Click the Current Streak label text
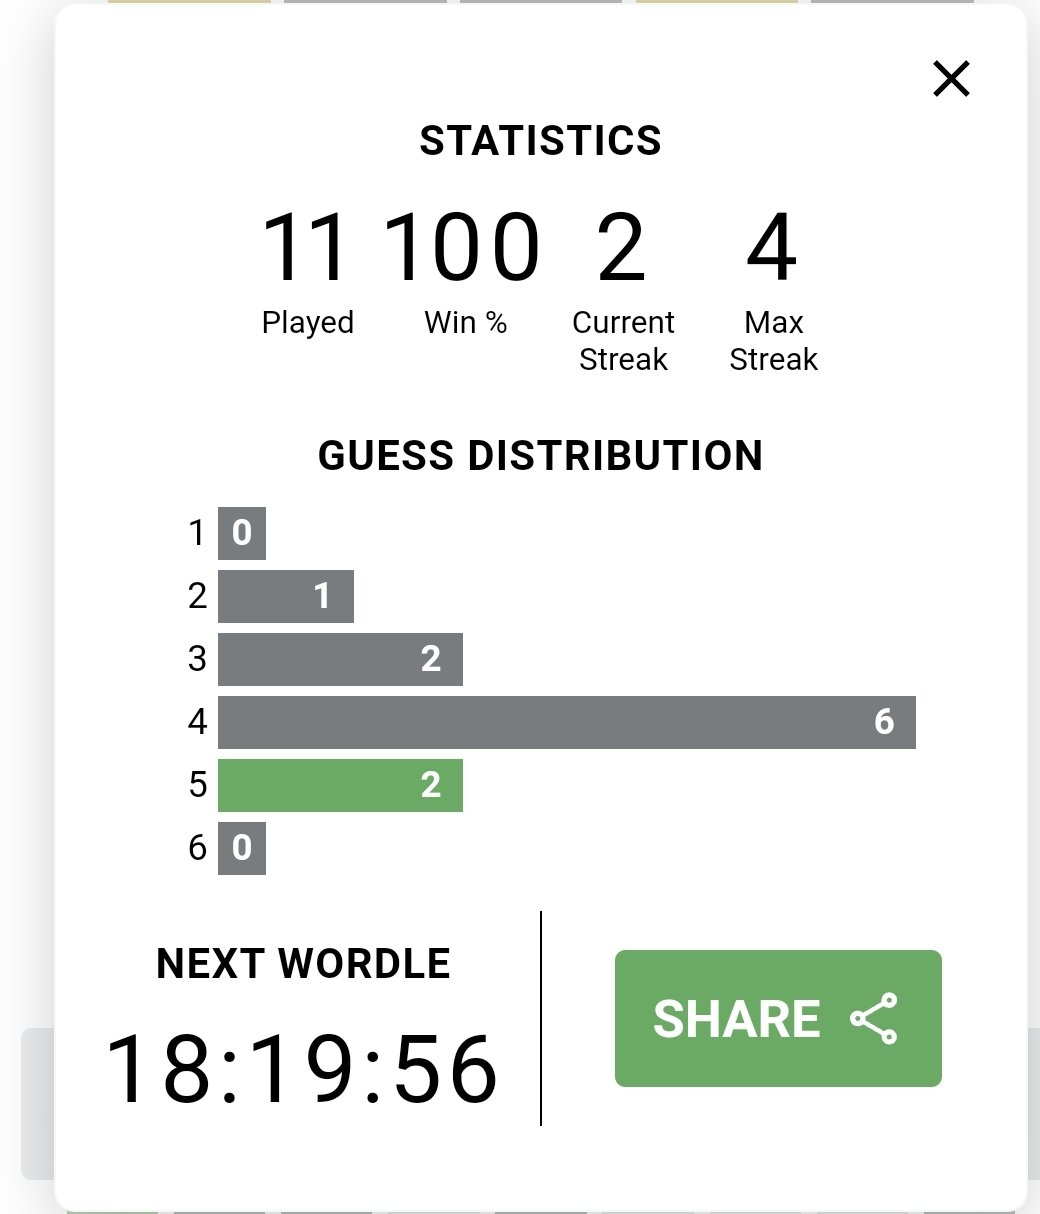The height and width of the screenshot is (1214, 1040). [623, 341]
